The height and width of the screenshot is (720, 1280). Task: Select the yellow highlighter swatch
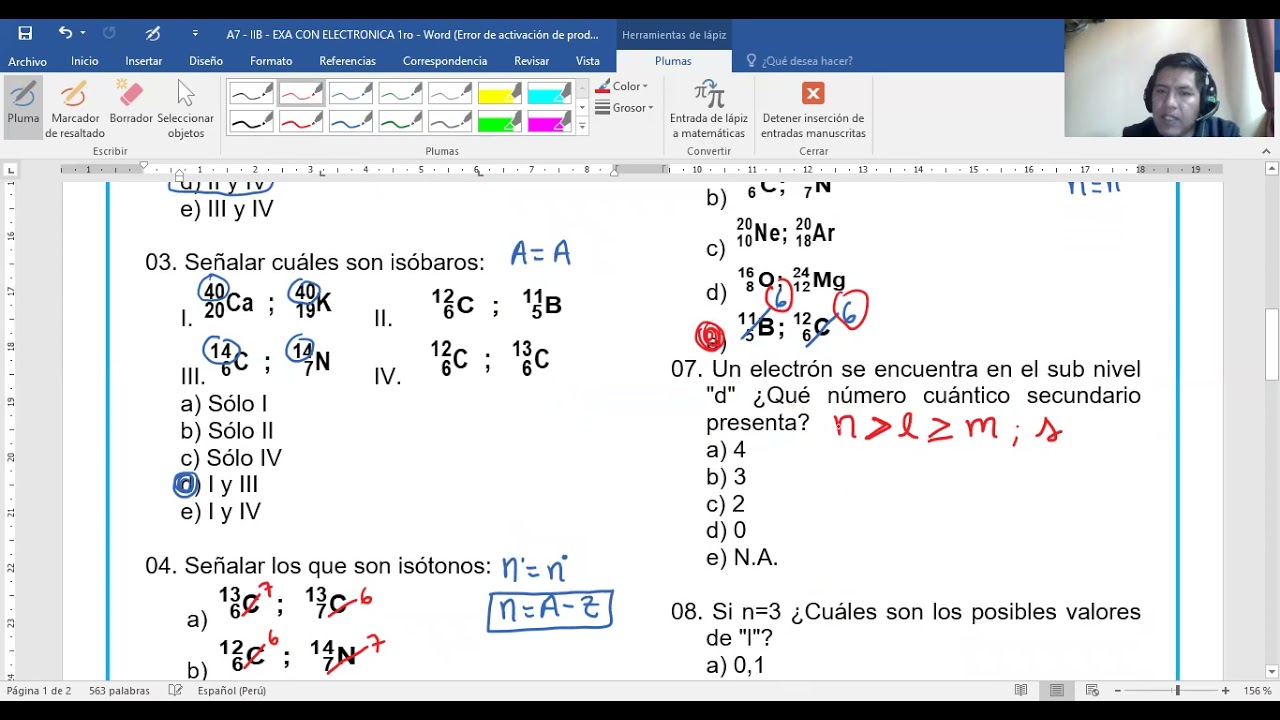(499, 95)
